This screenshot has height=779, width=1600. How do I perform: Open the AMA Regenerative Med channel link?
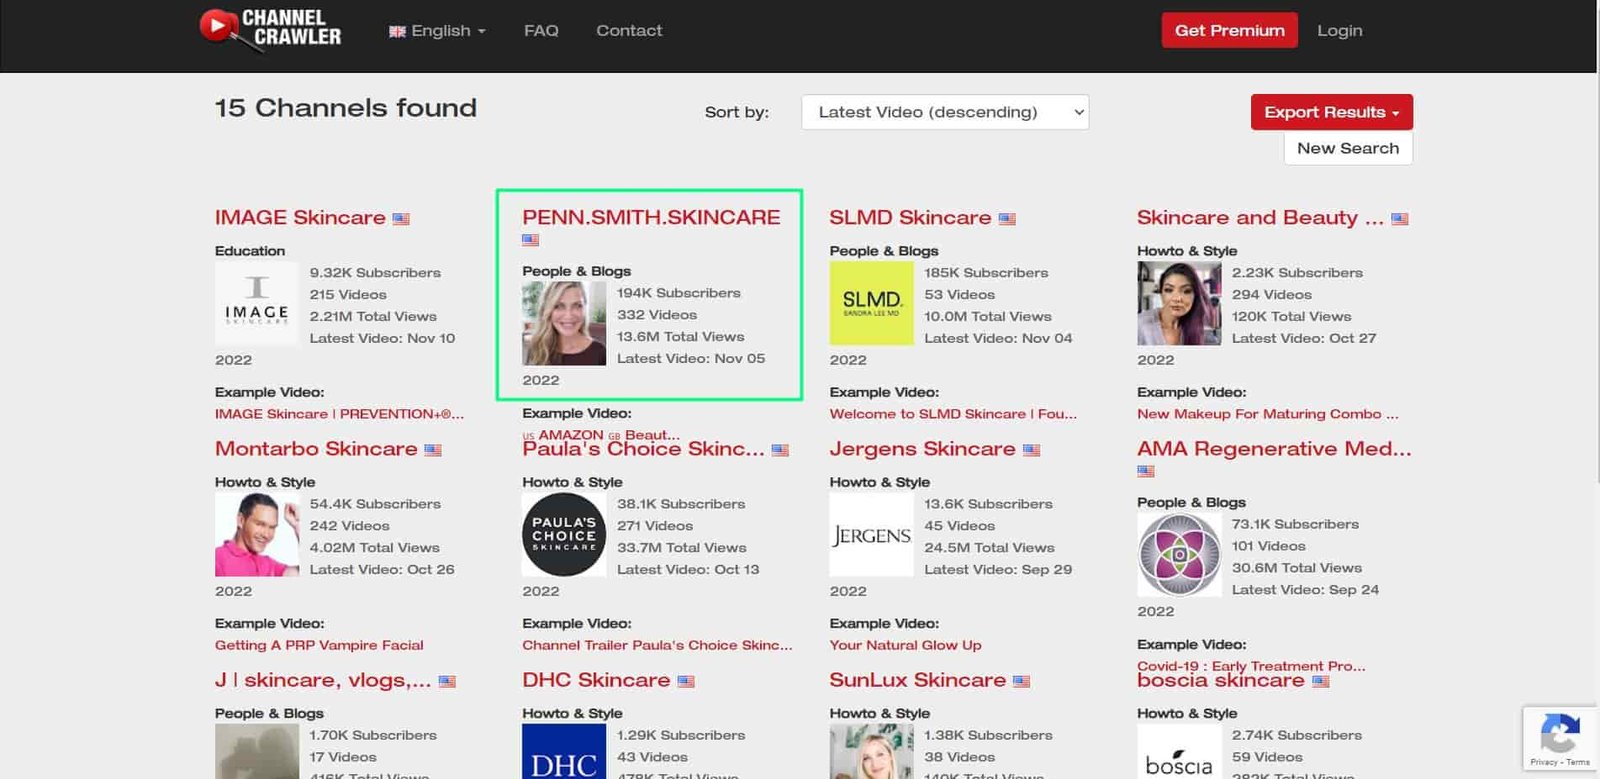[1274, 449]
